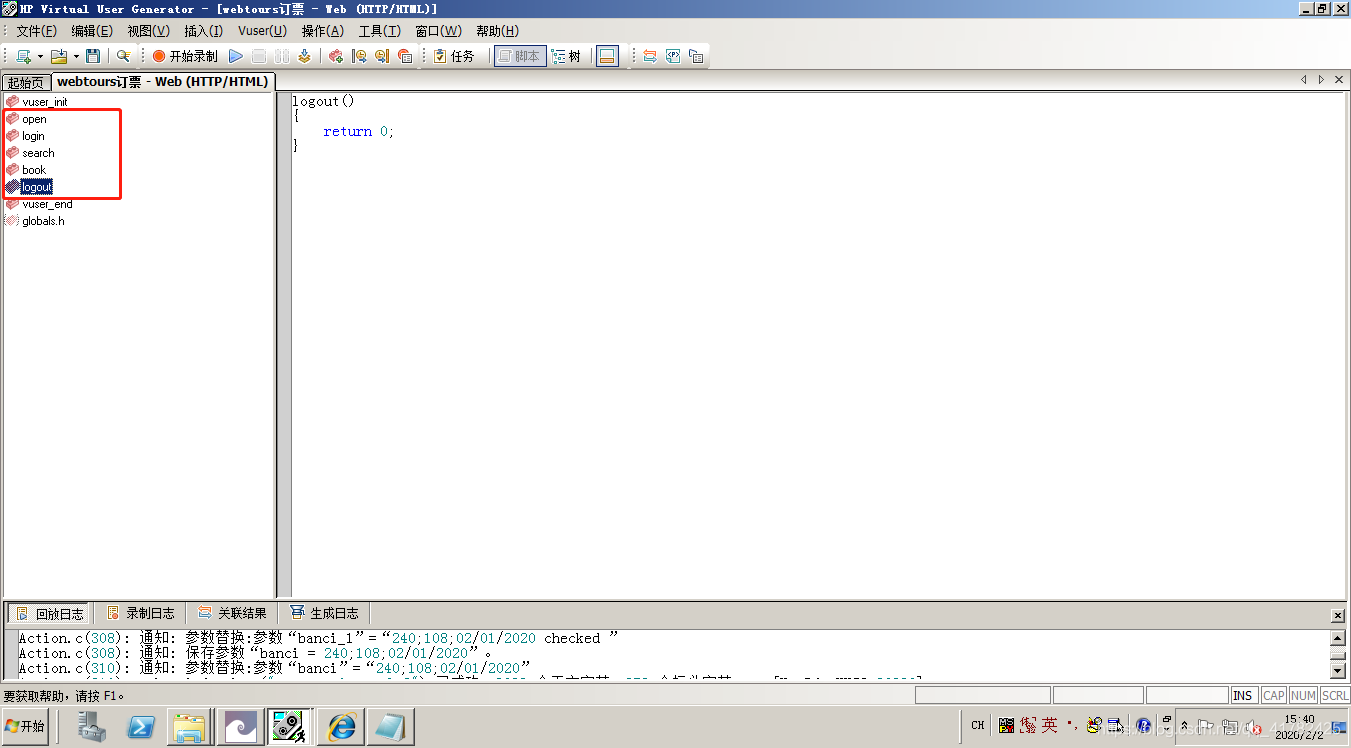Switch to the 起始页 tab
Viewport: 1351px width, 748px height.
[26, 82]
